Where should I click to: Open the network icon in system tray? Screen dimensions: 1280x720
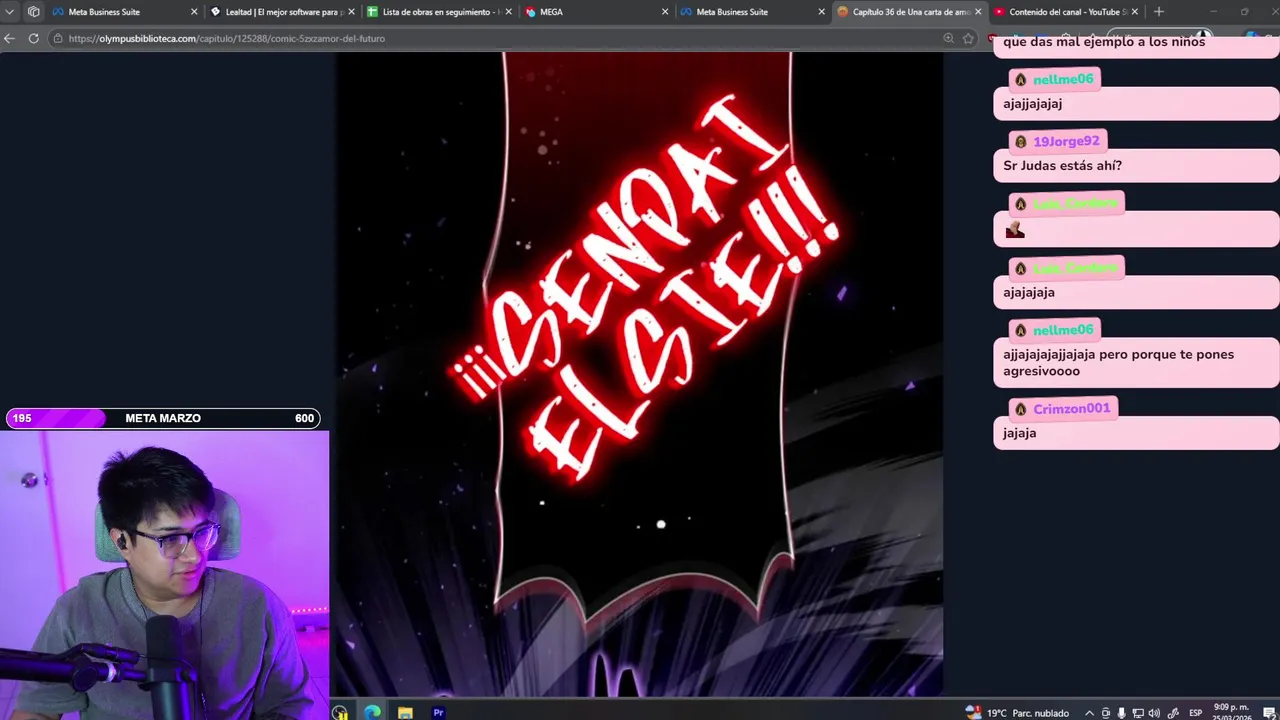tap(1138, 713)
